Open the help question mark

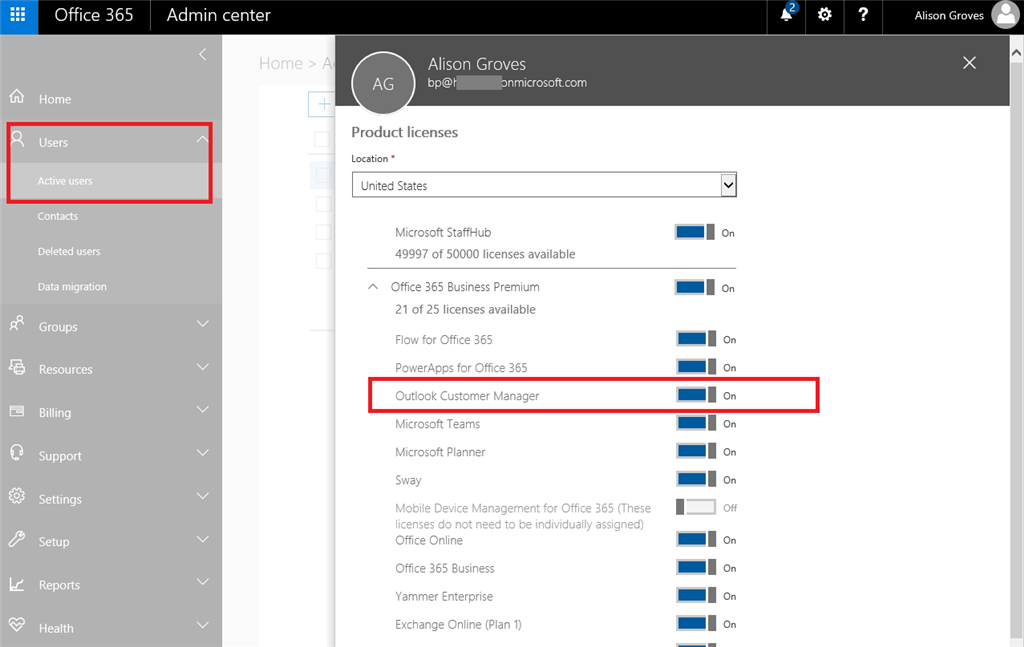(x=863, y=14)
